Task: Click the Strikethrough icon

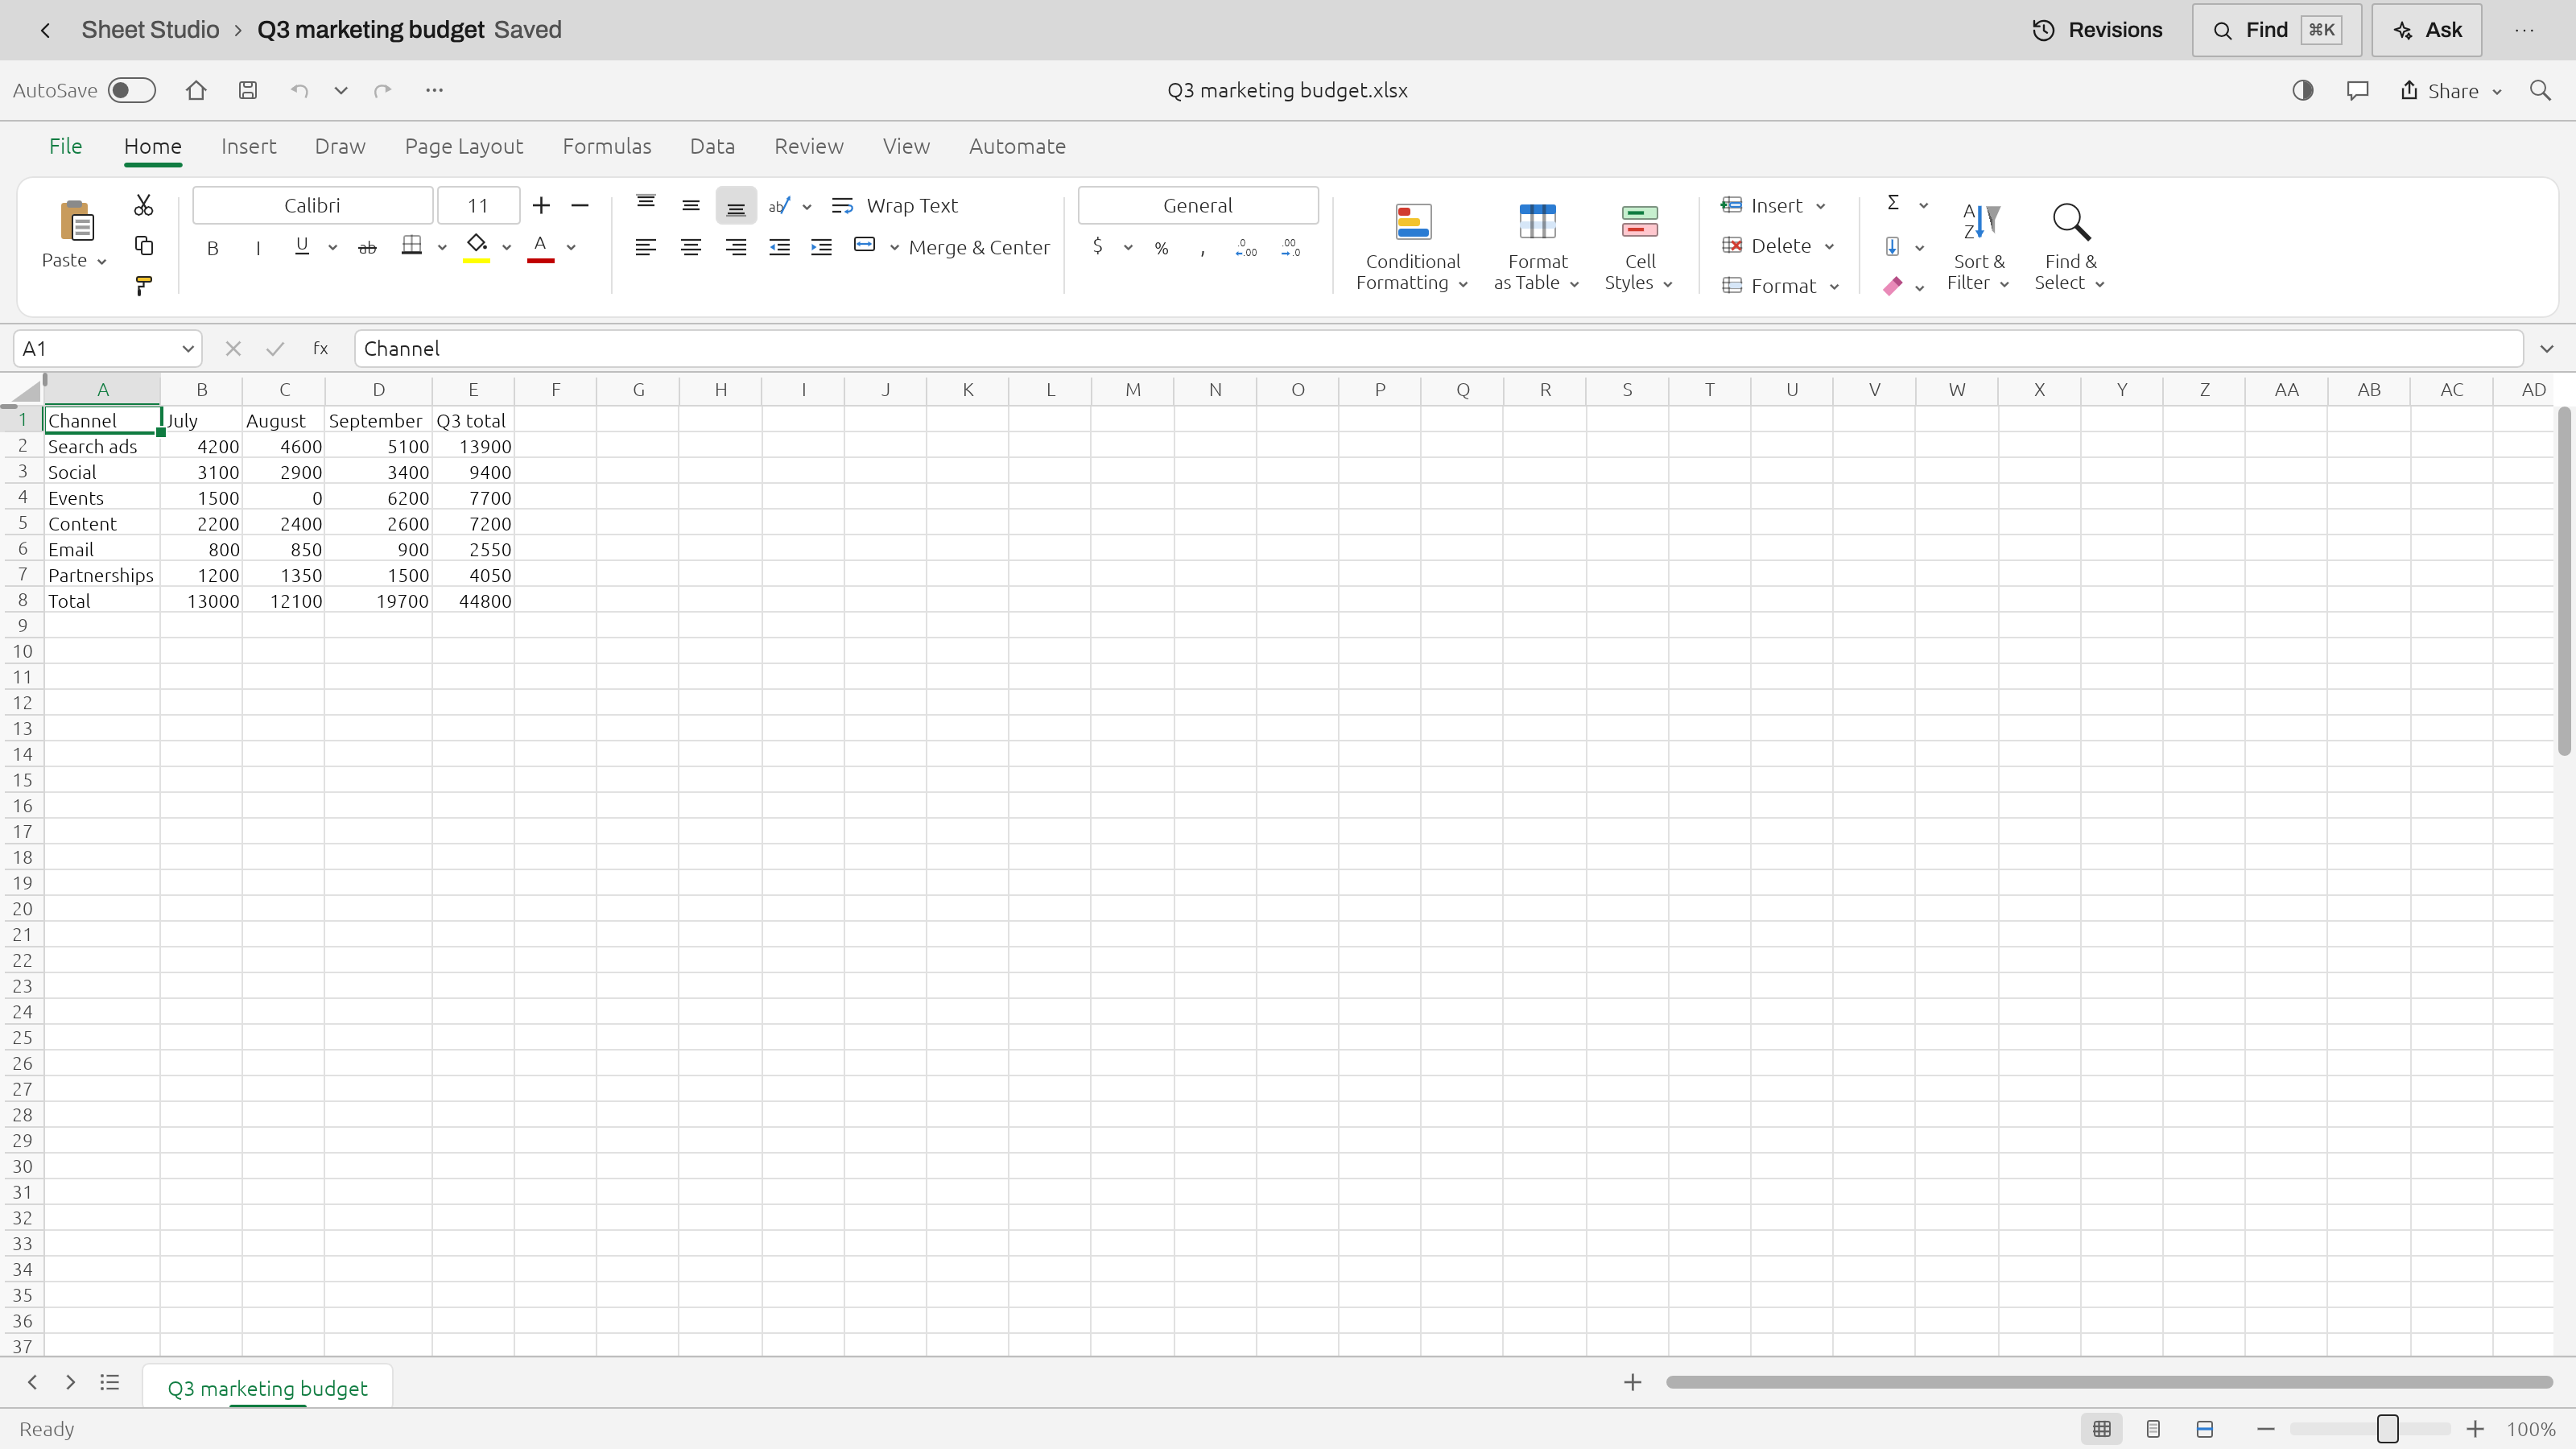Action: tap(367, 247)
